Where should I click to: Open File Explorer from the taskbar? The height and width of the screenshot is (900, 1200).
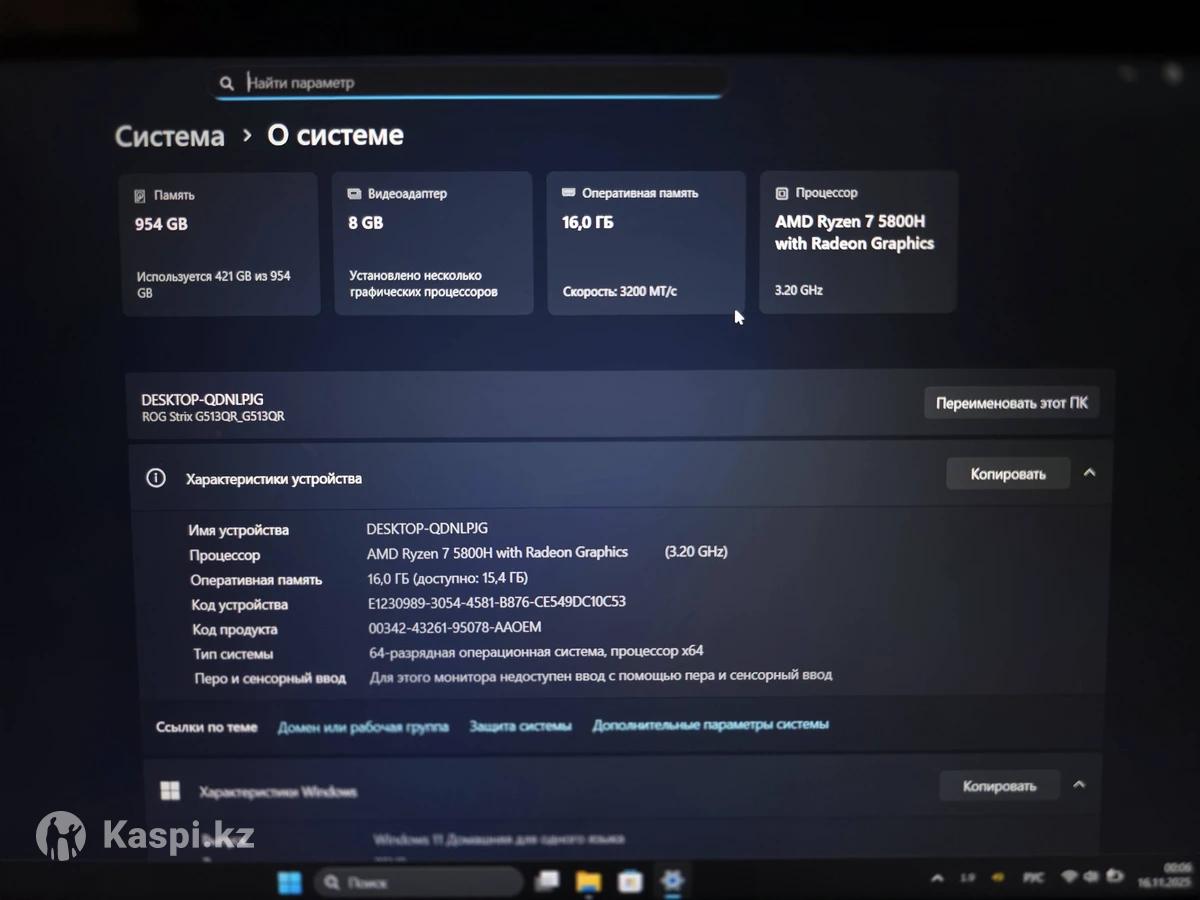tap(588, 881)
